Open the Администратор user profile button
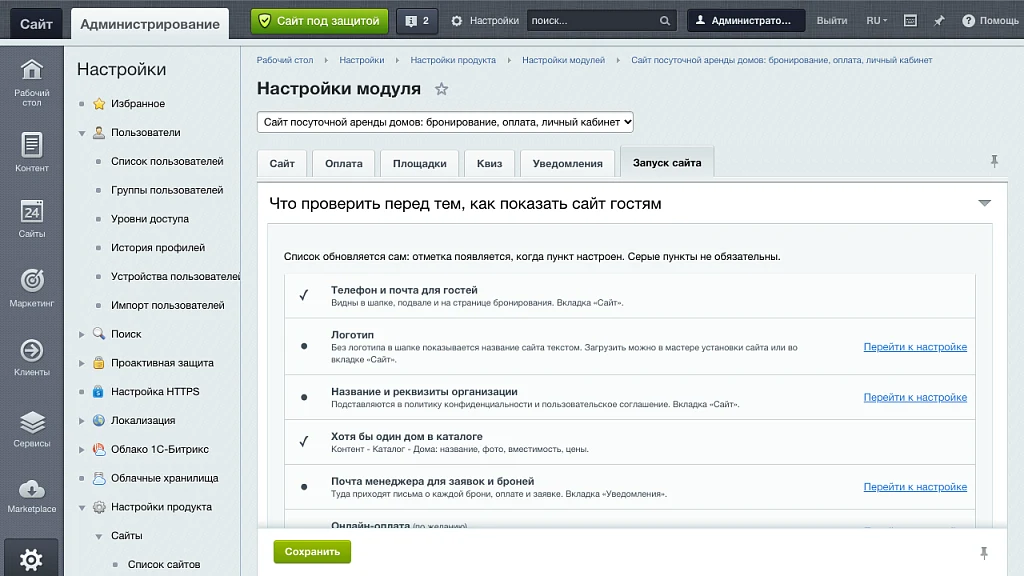The image size is (1024, 576). click(746, 21)
